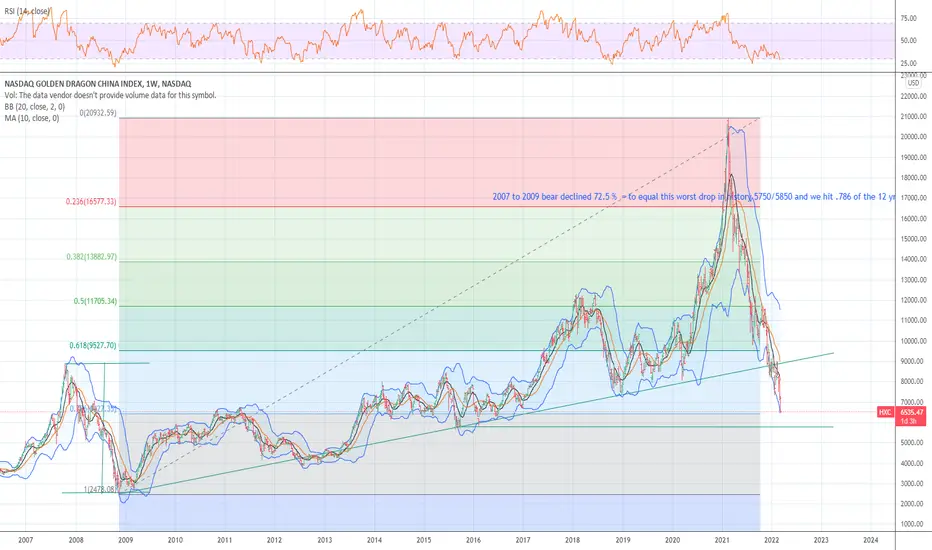Click the 19000.00 price scale value
This screenshot has height=550, width=932.
[914, 158]
